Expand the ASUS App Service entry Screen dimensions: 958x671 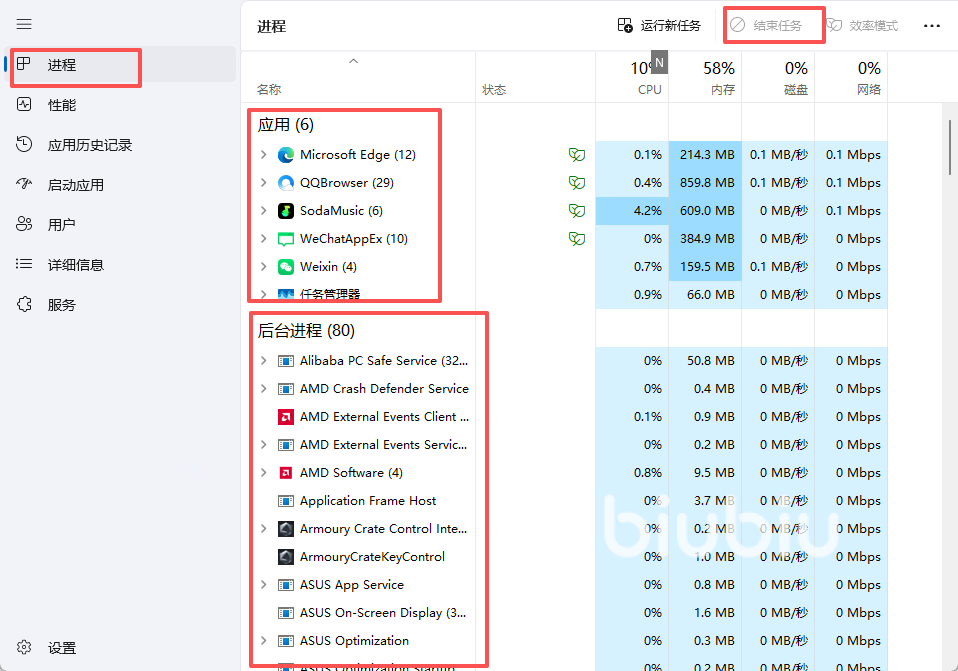[263, 585]
